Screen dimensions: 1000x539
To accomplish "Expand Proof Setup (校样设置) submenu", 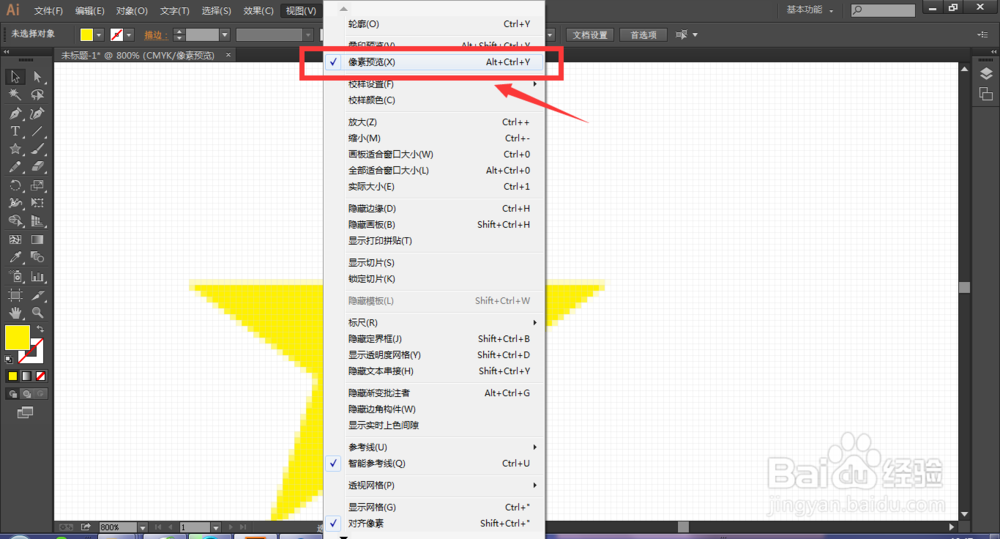I will point(434,84).
